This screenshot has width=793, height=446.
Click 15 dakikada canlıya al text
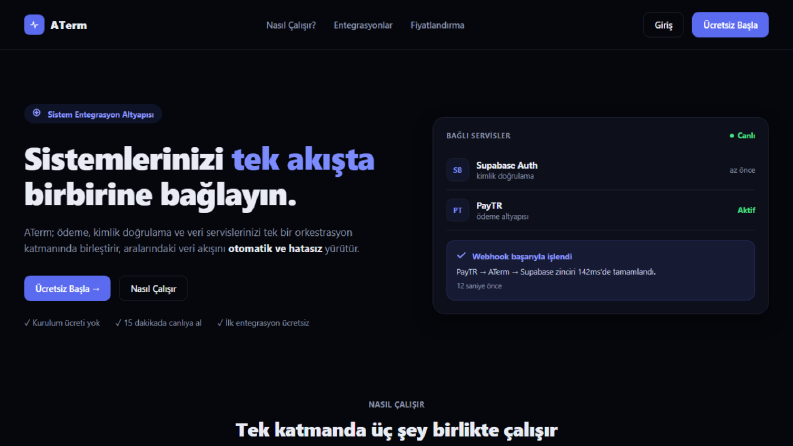(158, 323)
